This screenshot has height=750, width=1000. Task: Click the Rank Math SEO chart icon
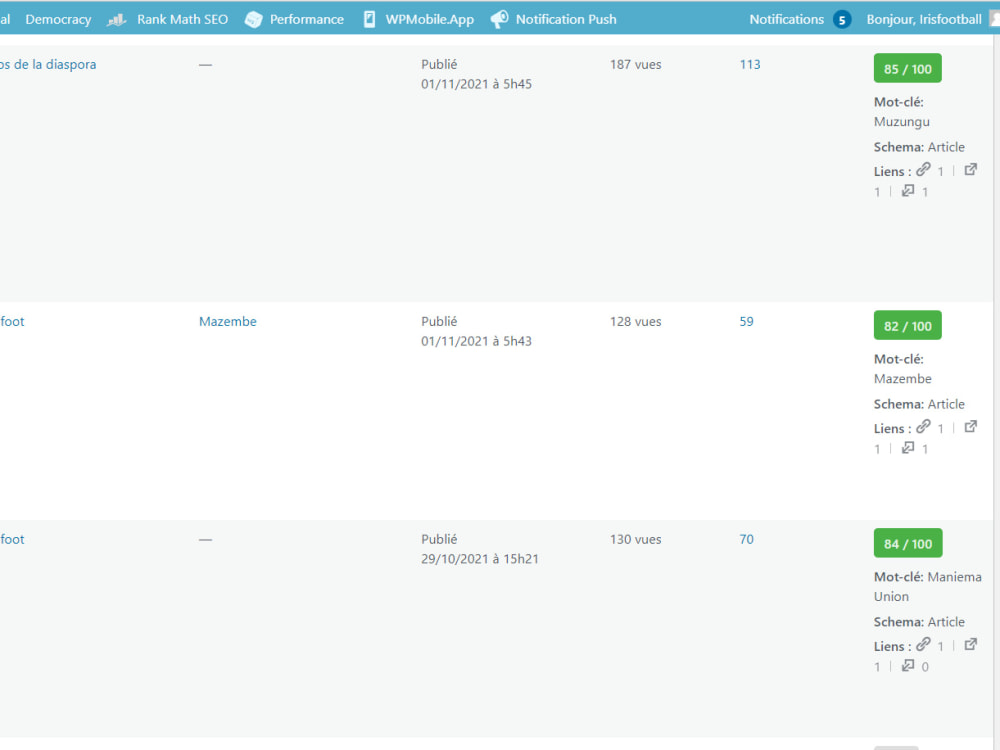(116, 20)
